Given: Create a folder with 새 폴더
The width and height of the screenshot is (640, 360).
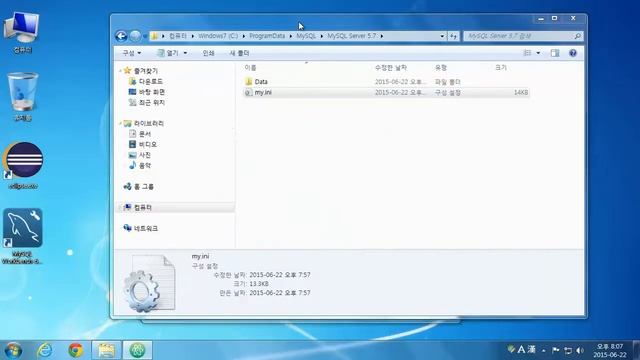Looking at the screenshot, I should tap(239, 53).
